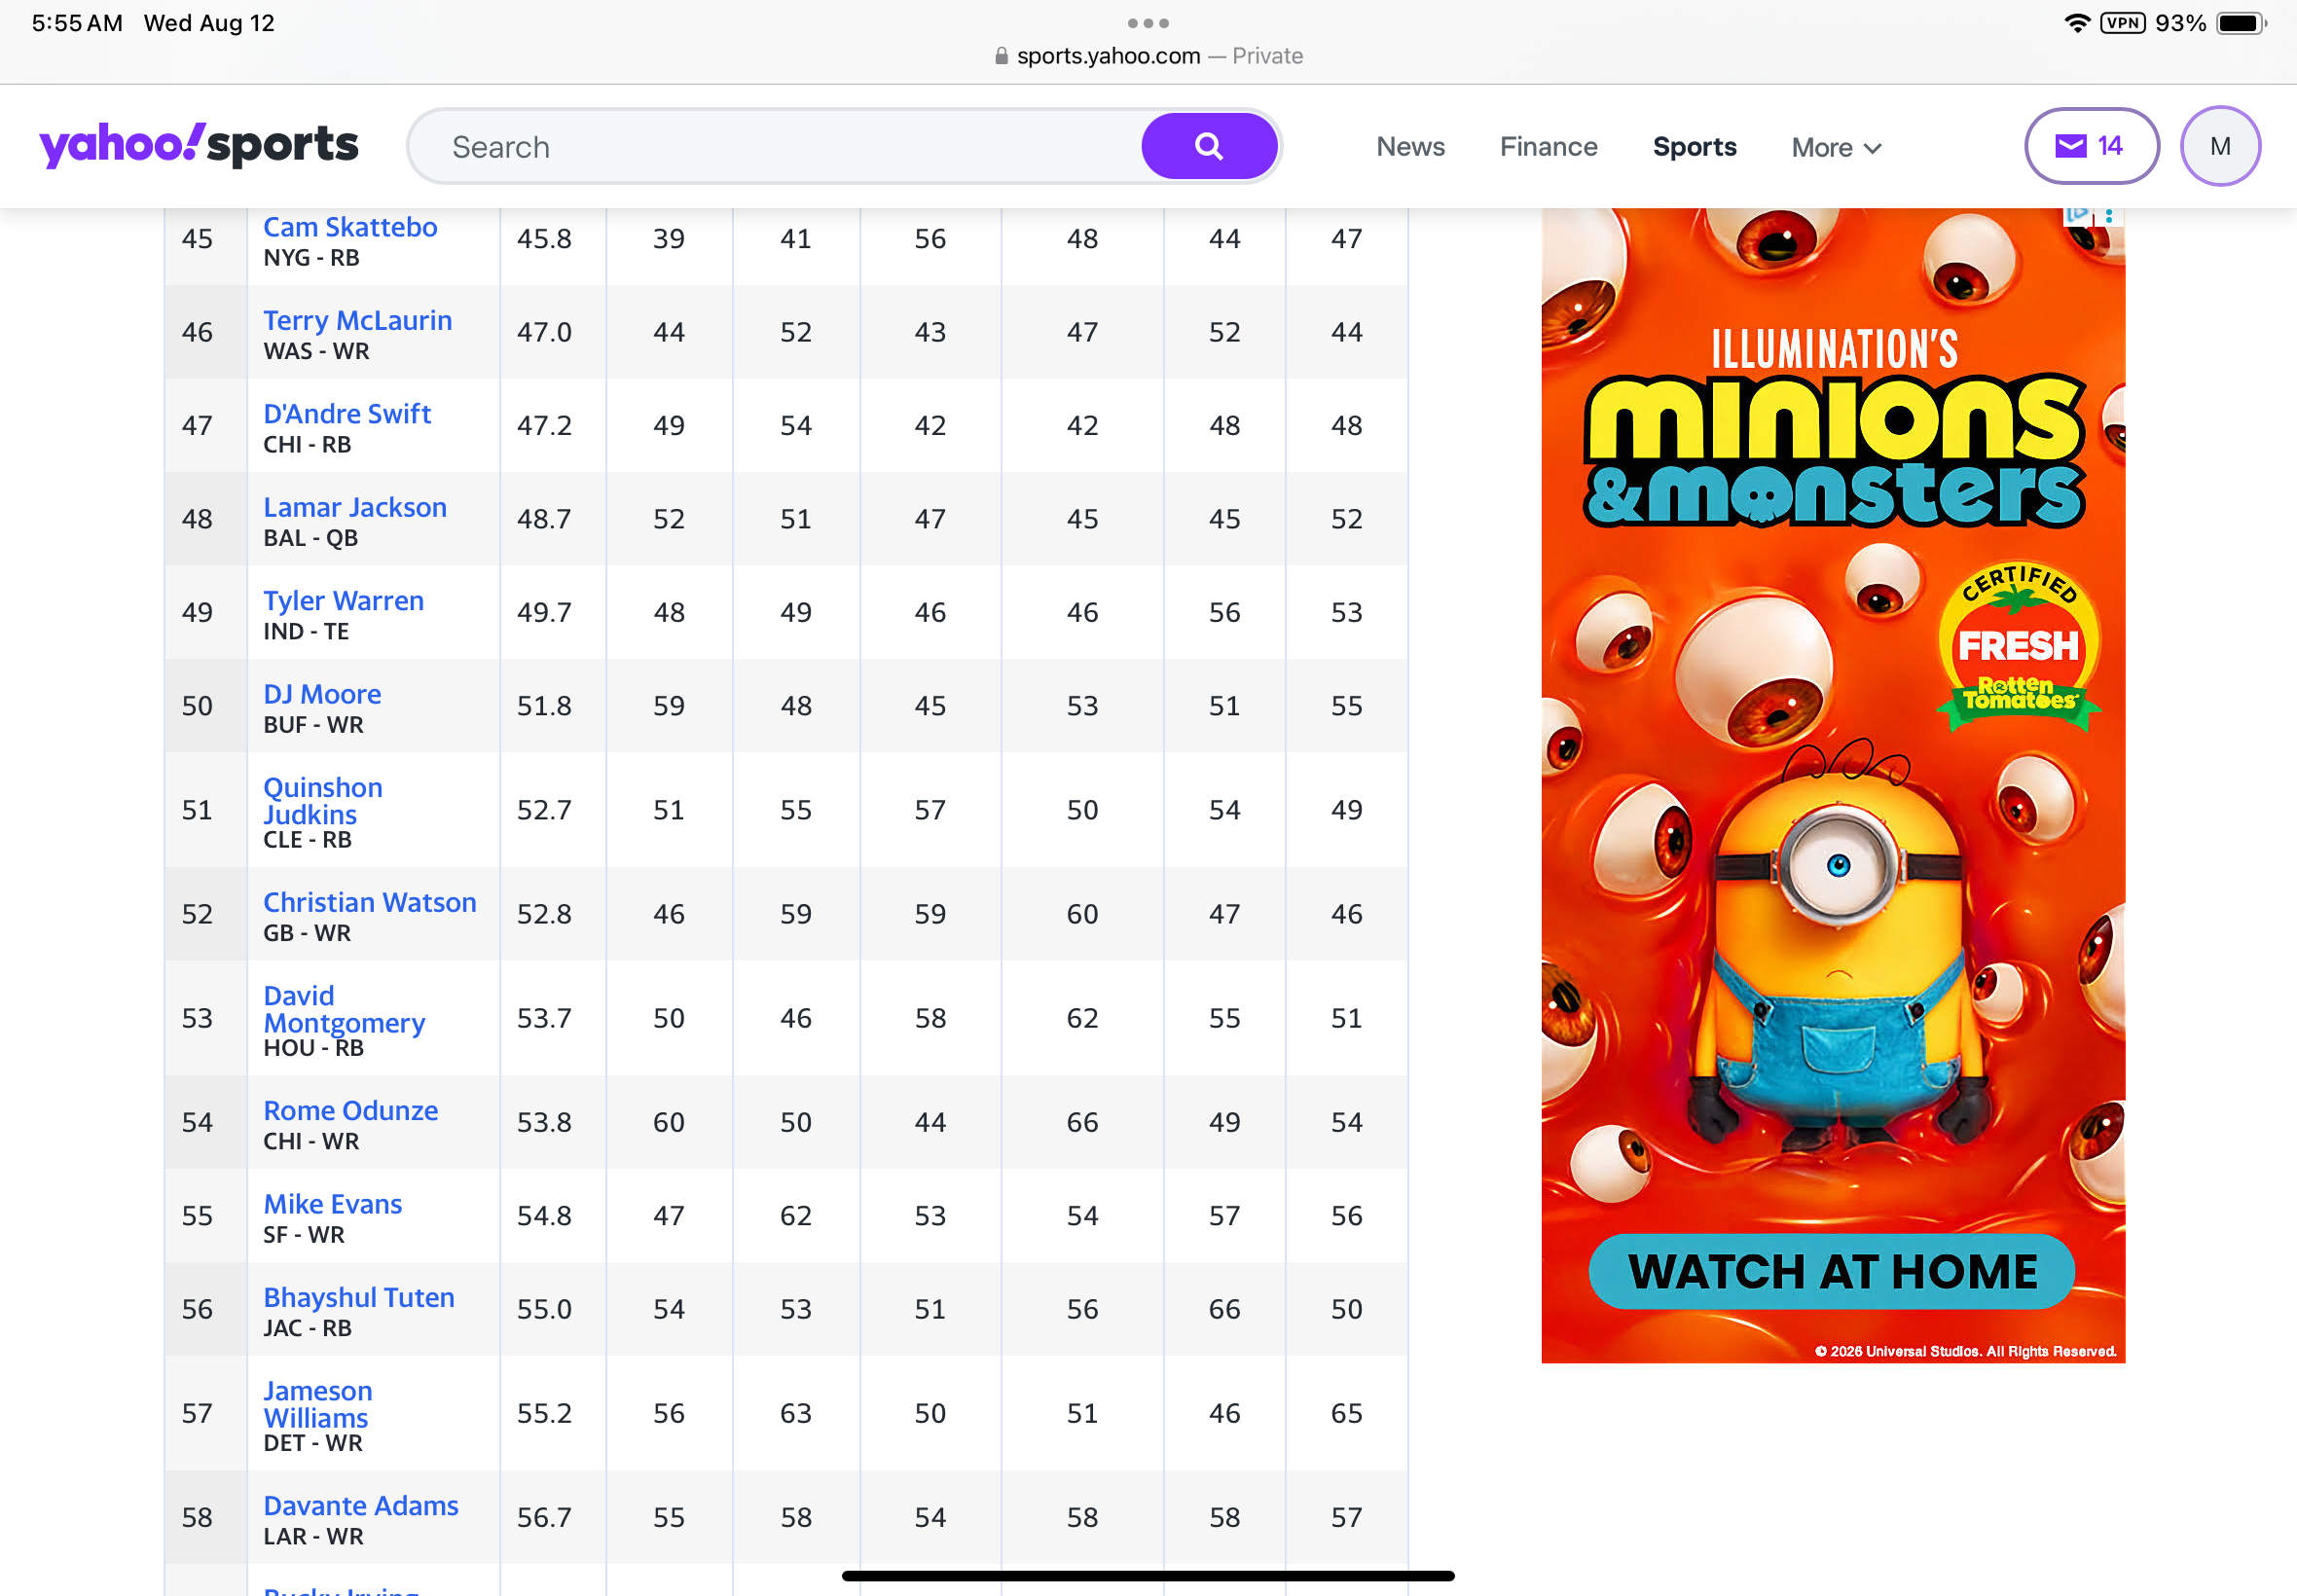Open Cam Skattebo player page
Image resolution: width=2297 pixels, height=1596 pixels.
tap(350, 227)
